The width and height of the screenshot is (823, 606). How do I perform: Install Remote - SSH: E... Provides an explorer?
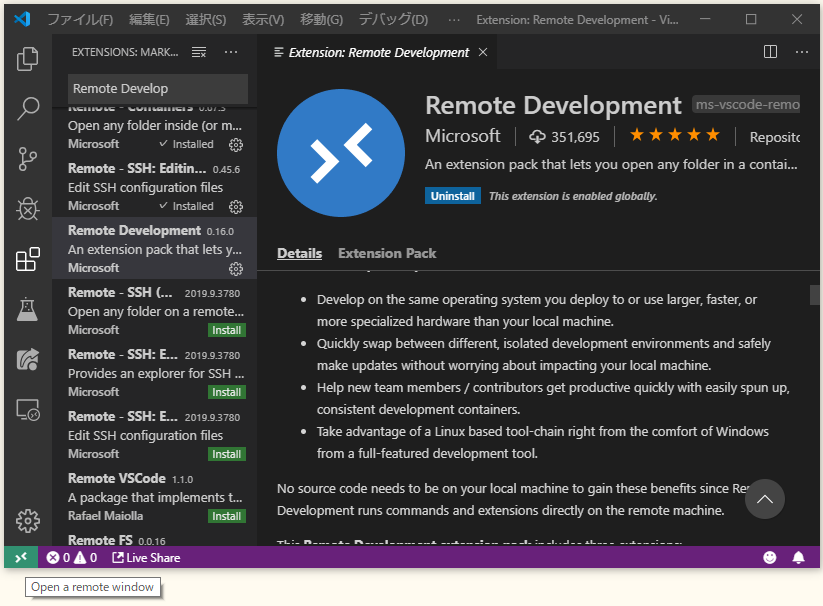(x=227, y=392)
